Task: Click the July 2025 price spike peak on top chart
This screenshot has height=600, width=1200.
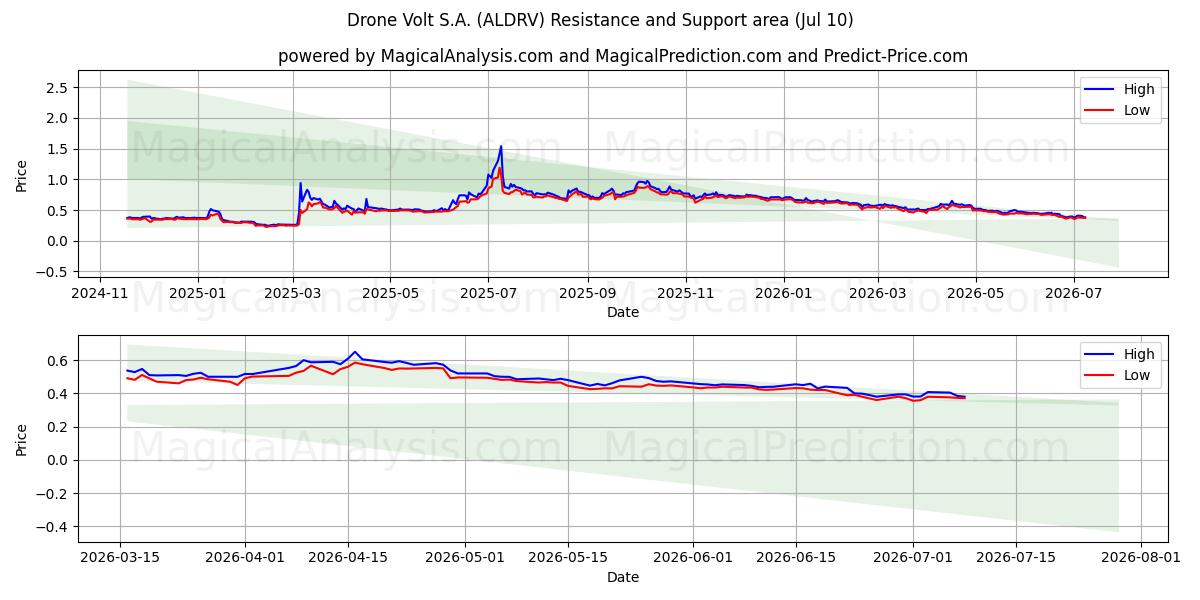Action: coord(501,147)
